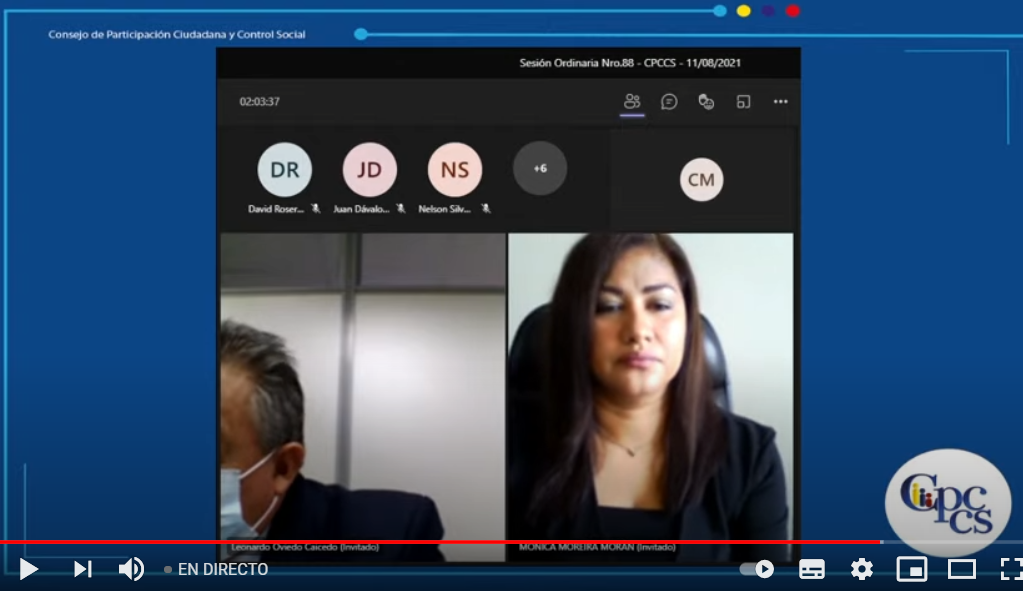Mute the video volume
The height and width of the screenshot is (591, 1023).
pos(131,569)
